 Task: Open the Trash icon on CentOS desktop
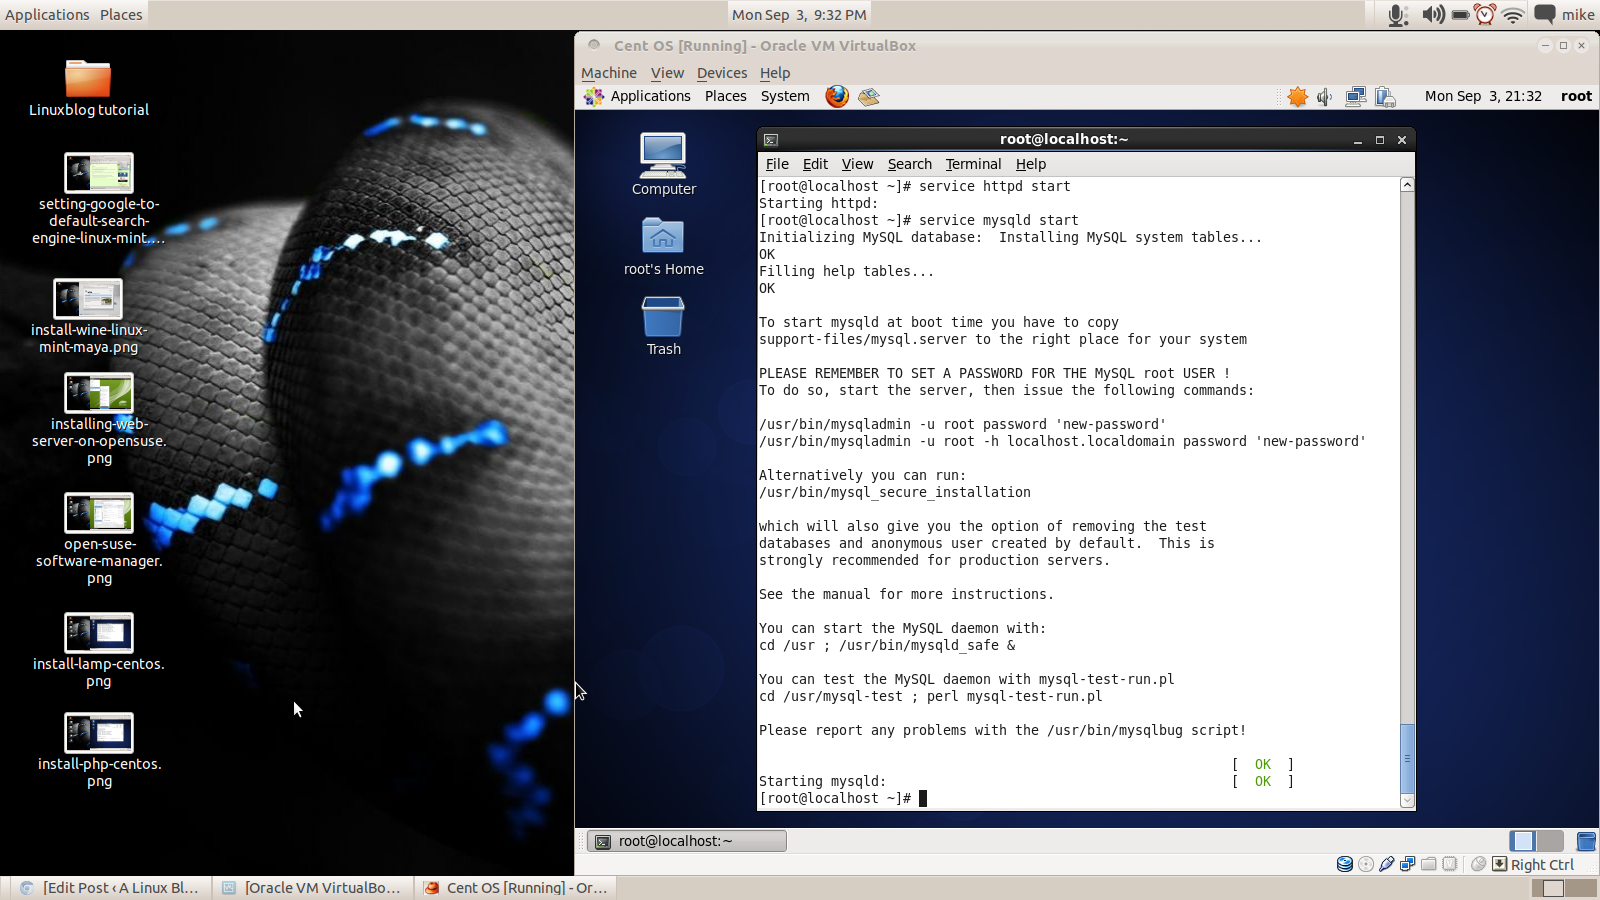coord(663,326)
